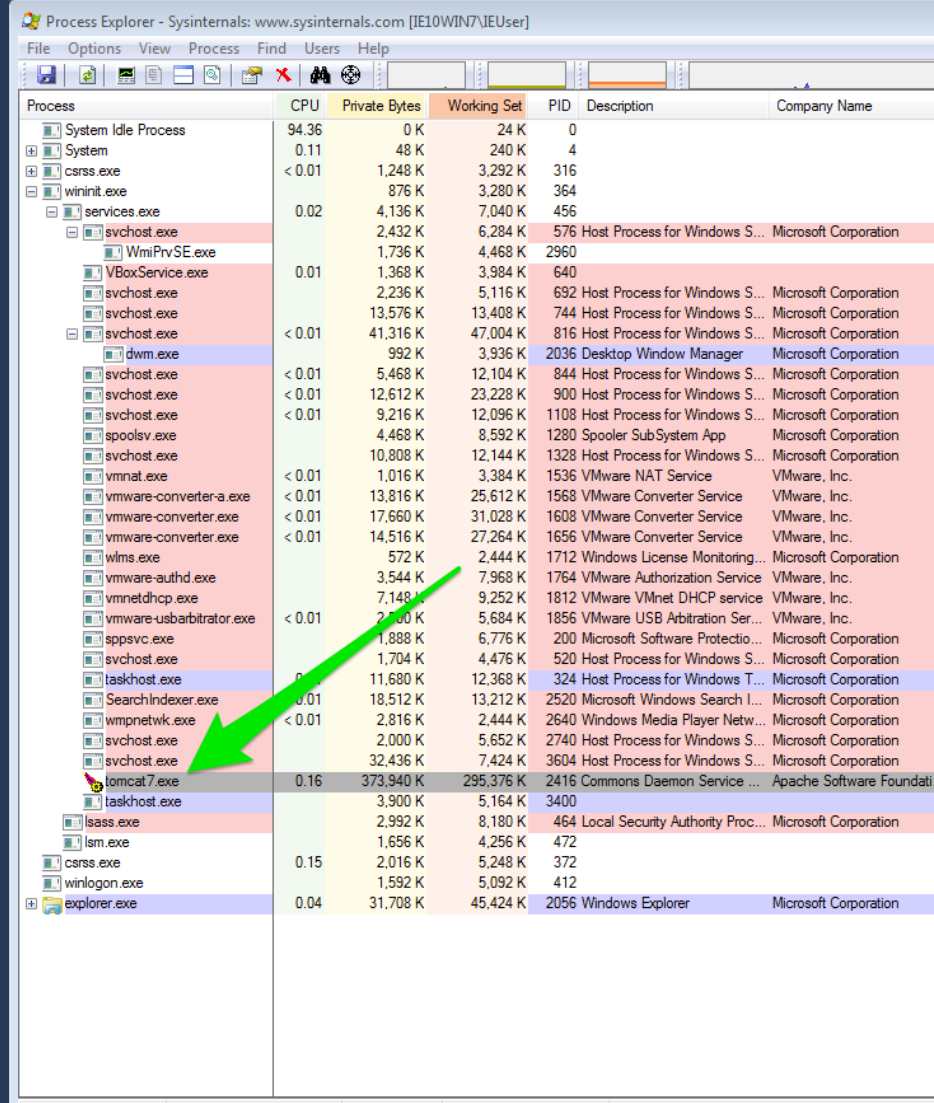Viewport: 934px width, 1103px height.
Task: Open Properties via the toolbar icon
Action: tap(252, 75)
